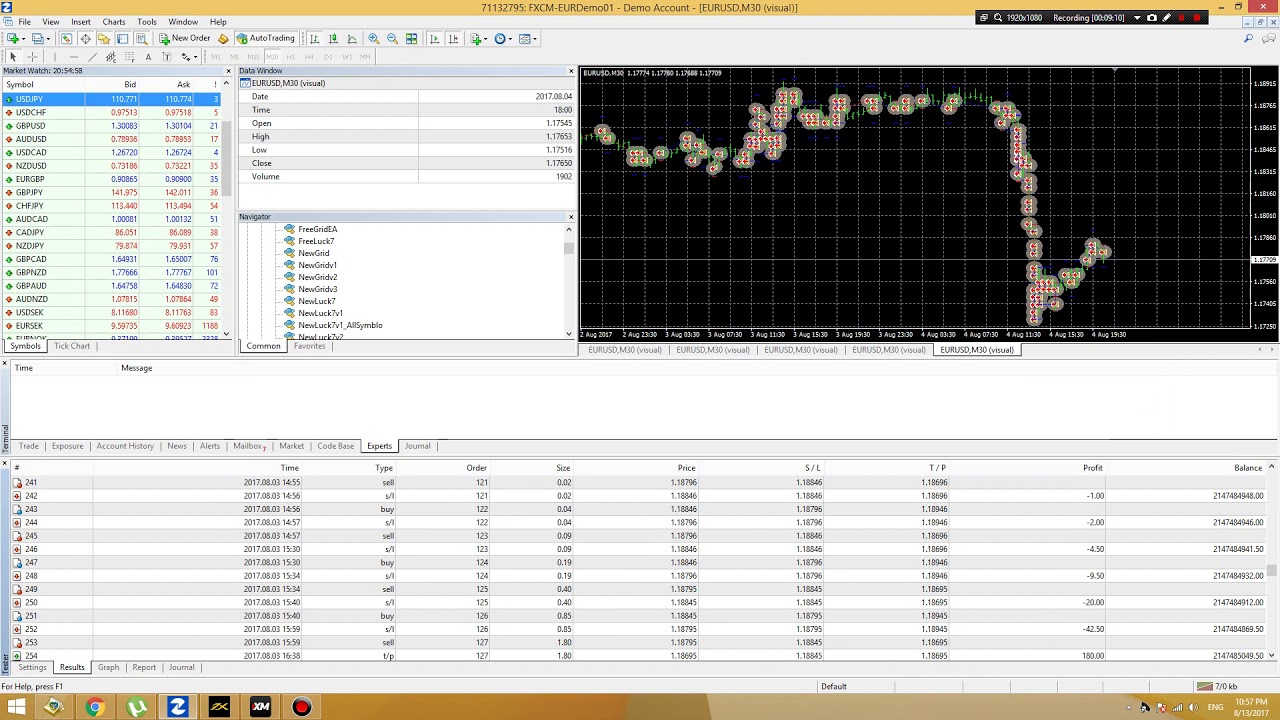Sort results by Balance column header

coord(1247,468)
